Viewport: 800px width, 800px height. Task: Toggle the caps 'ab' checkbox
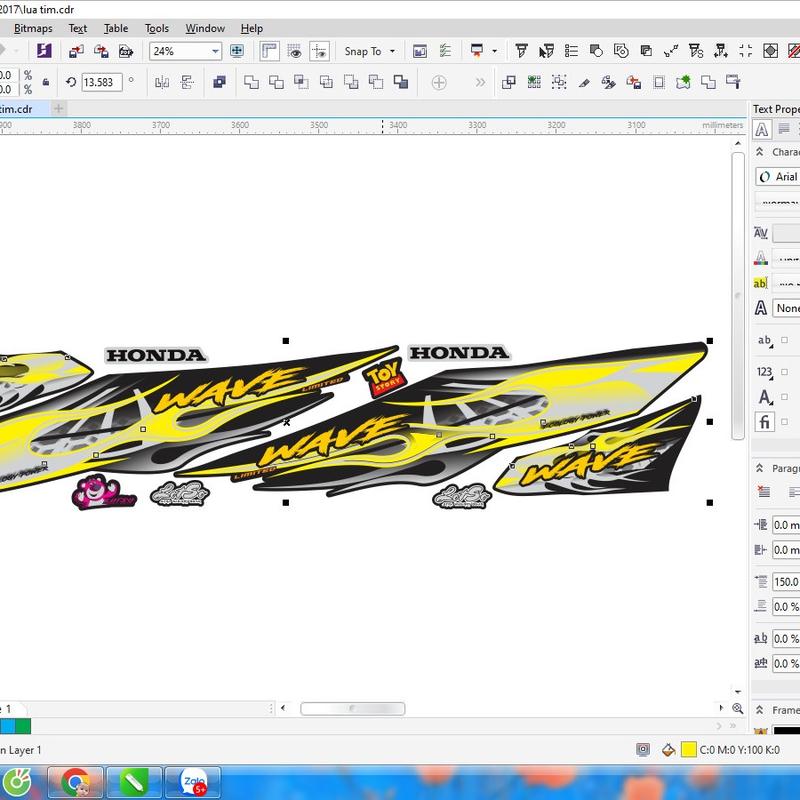click(784, 340)
